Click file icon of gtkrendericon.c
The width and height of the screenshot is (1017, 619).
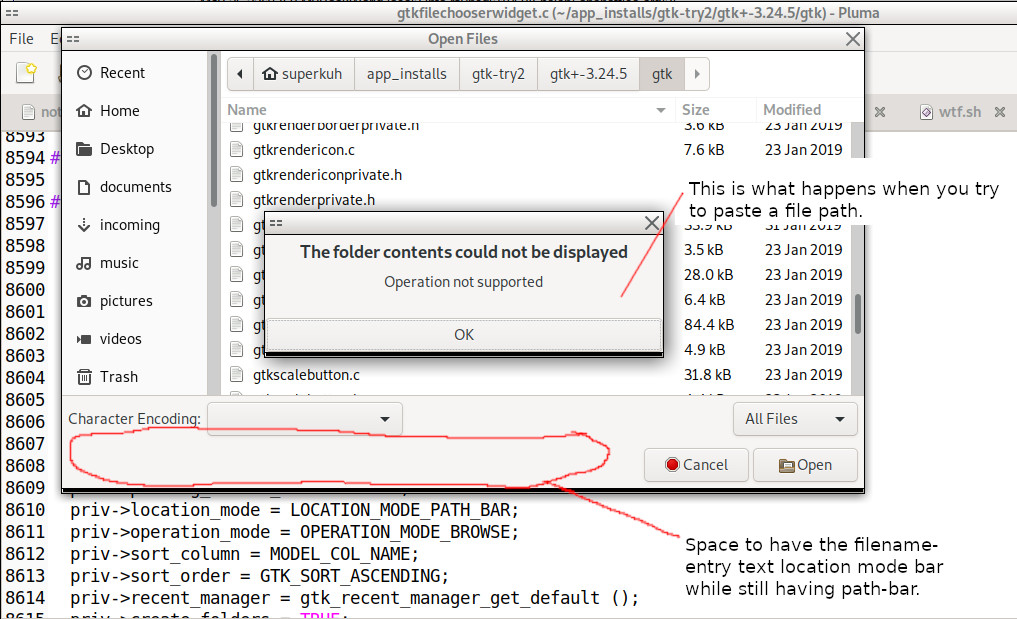coord(237,150)
